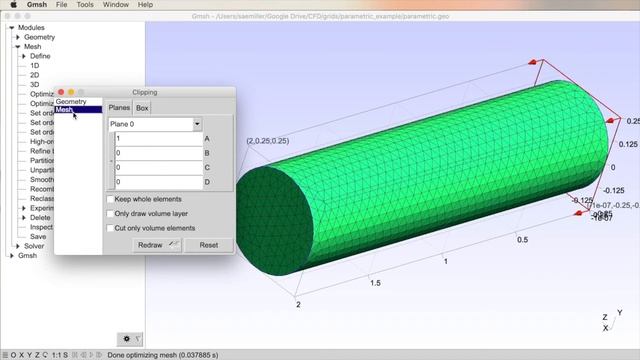Set Y-axis view from status bar
The image size is (640, 360).
pos(29,355)
